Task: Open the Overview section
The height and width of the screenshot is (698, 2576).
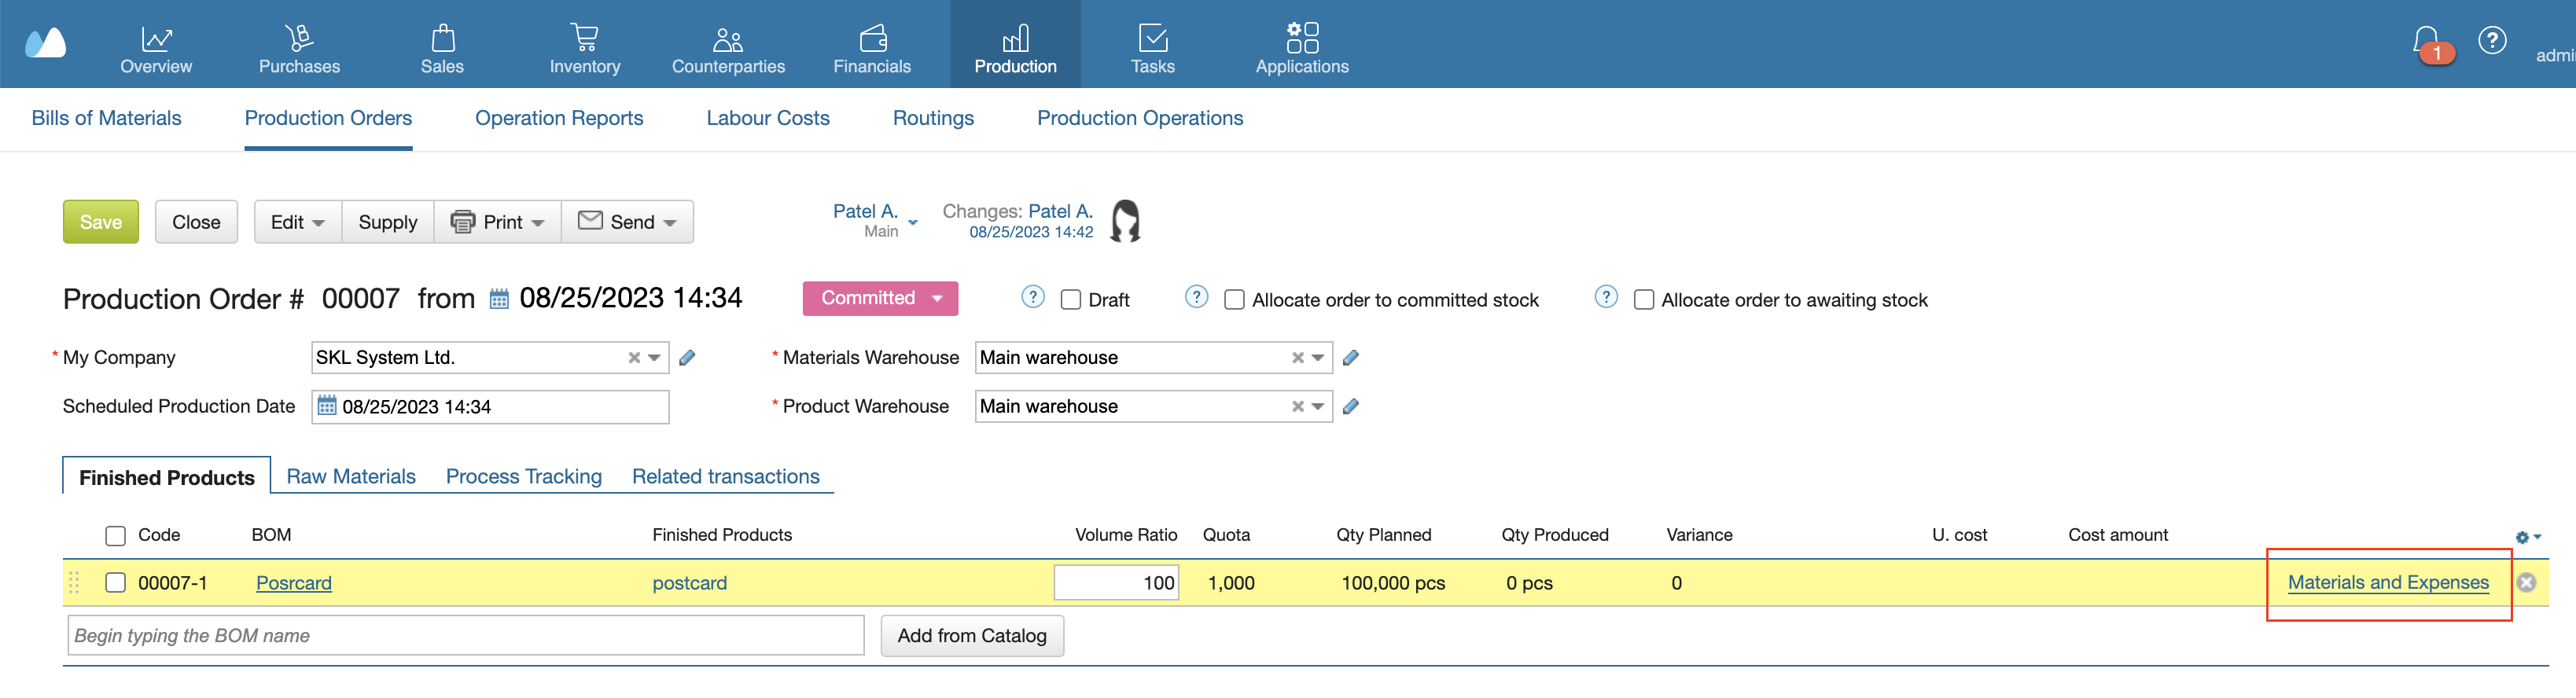Action: (156, 49)
